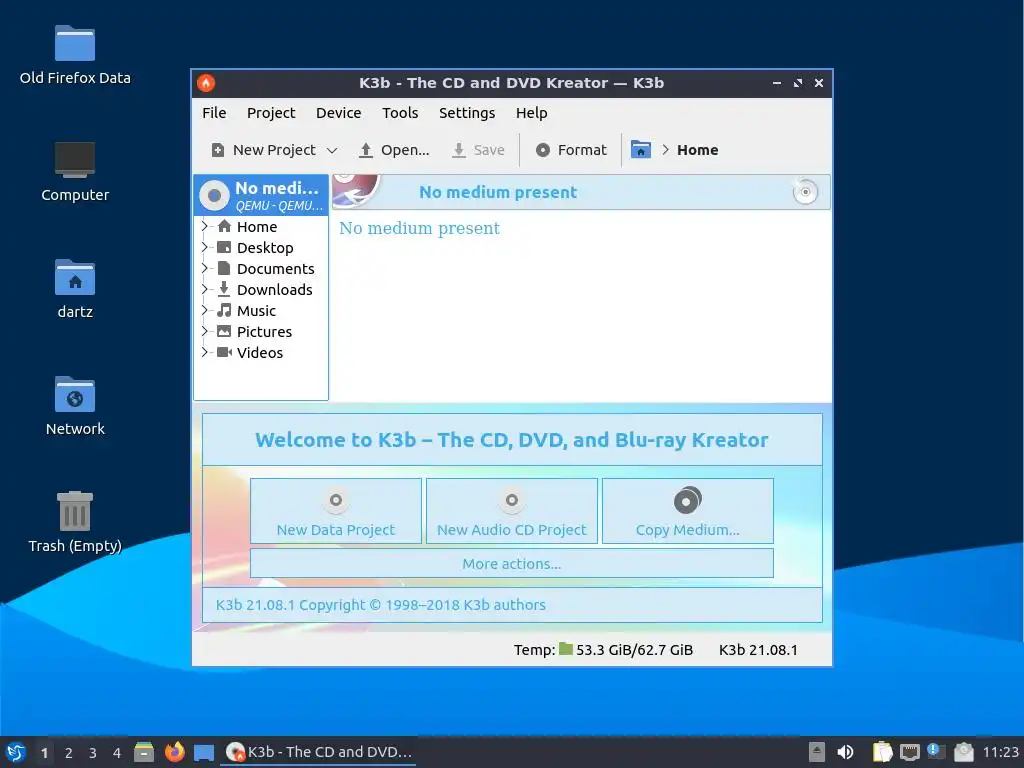
Task: Open the Help menu
Action: pyautogui.click(x=532, y=113)
